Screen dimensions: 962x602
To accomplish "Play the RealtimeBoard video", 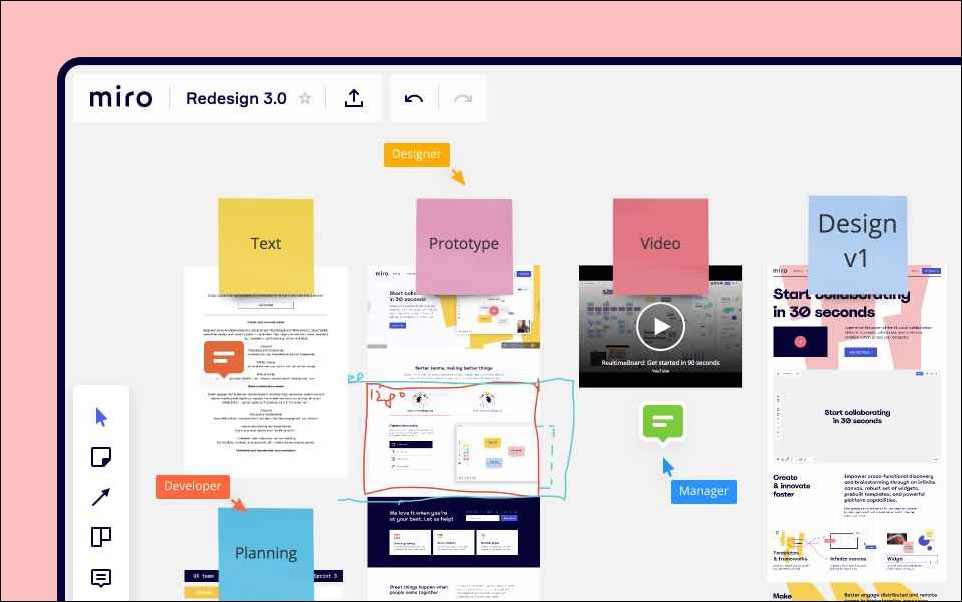I will (x=660, y=326).
